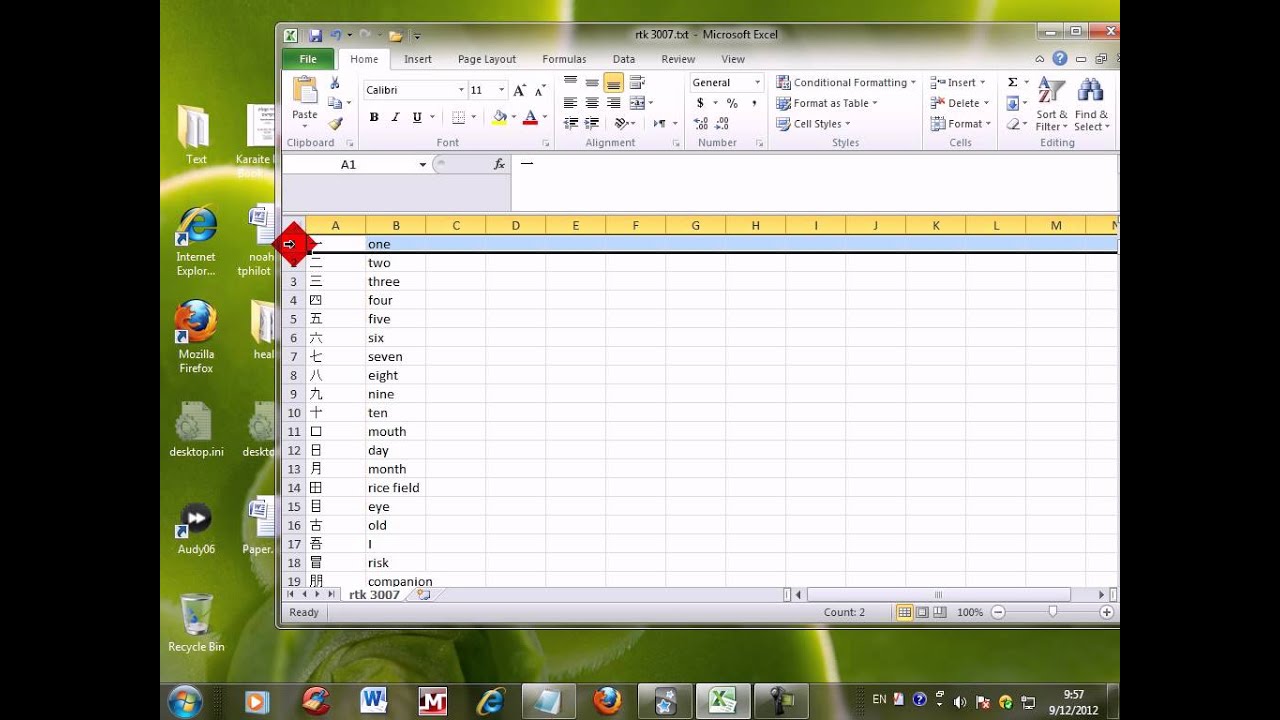
Task: Click the zoom in plus button
Action: point(1106,612)
